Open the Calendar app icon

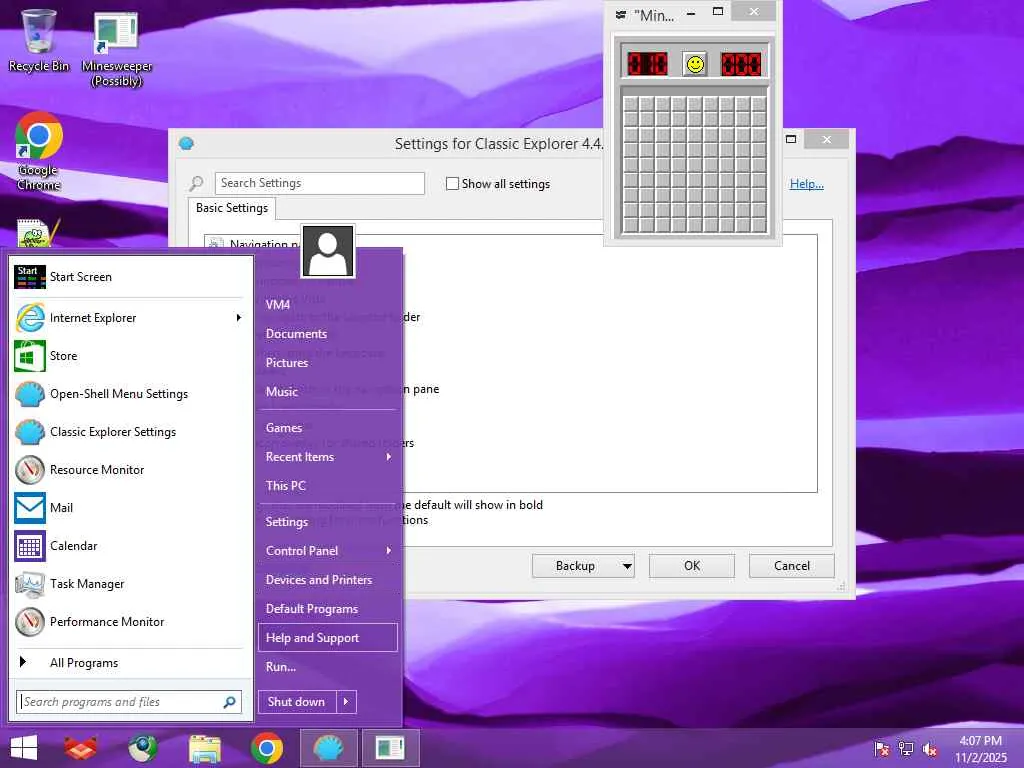click(30, 546)
